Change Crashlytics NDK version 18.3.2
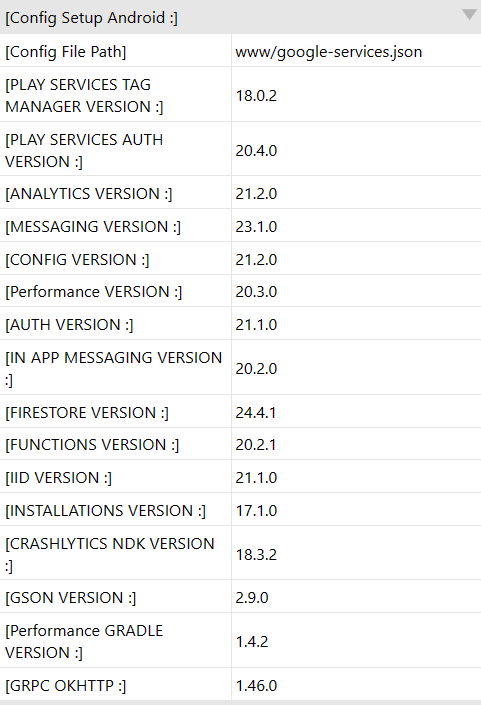Image resolution: width=481 pixels, height=705 pixels. tap(356, 554)
